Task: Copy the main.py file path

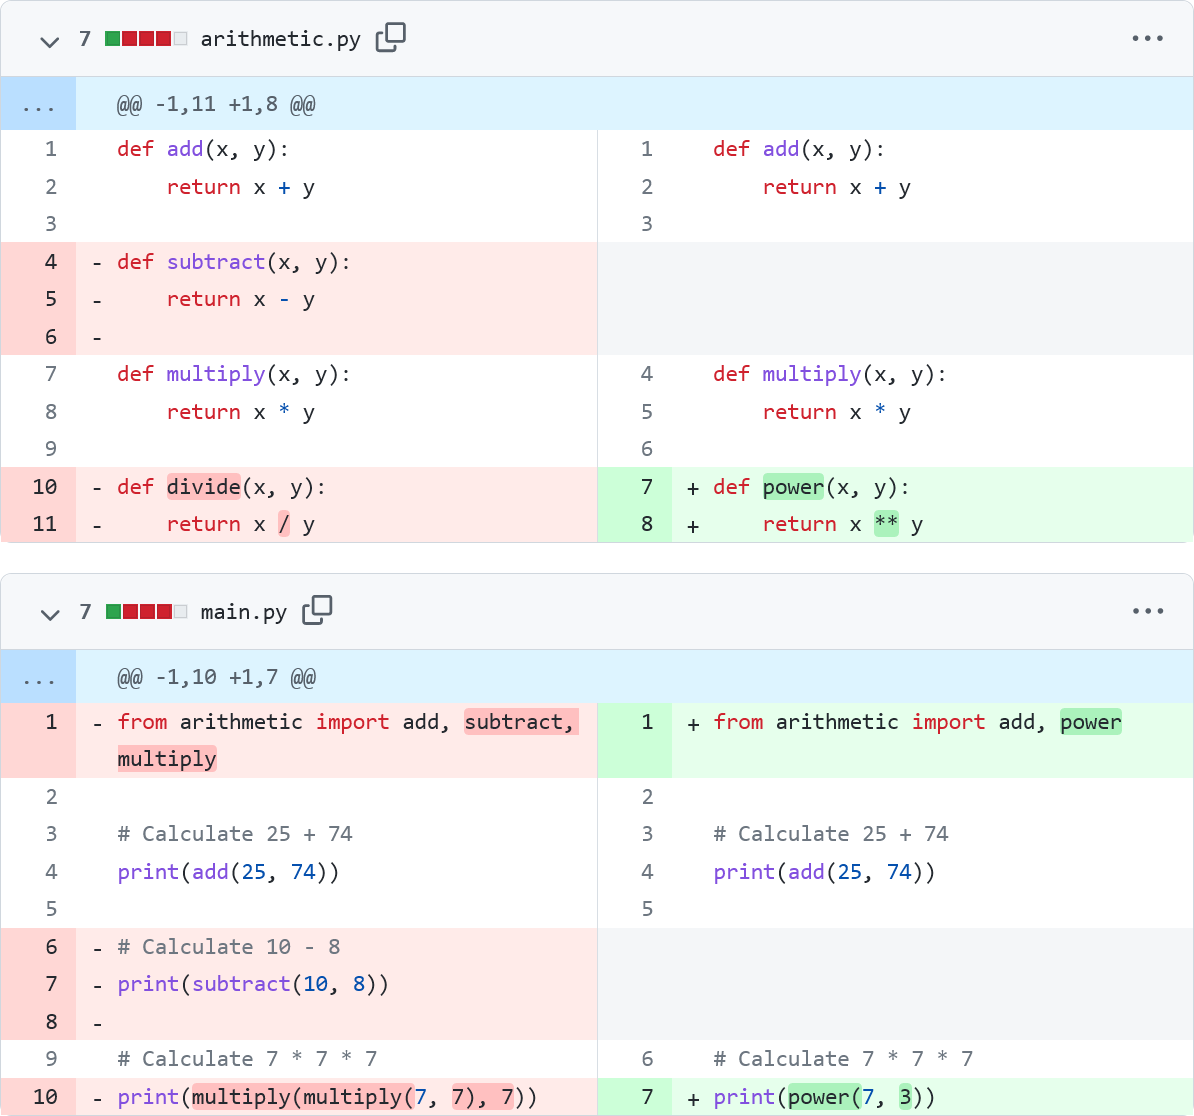Action: point(317,610)
